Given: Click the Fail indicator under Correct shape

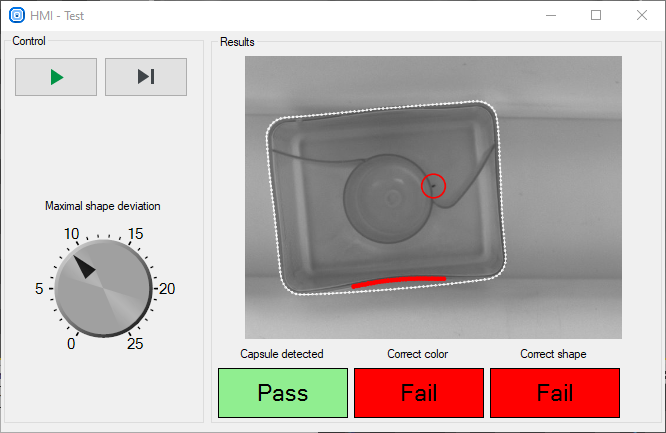Looking at the screenshot, I should coord(554,393).
